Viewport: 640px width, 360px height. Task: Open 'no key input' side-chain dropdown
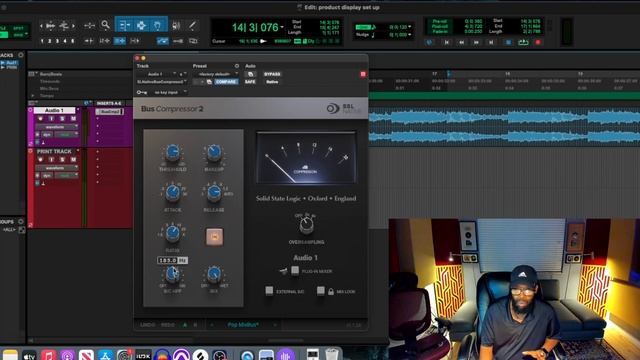pyautogui.click(x=167, y=92)
